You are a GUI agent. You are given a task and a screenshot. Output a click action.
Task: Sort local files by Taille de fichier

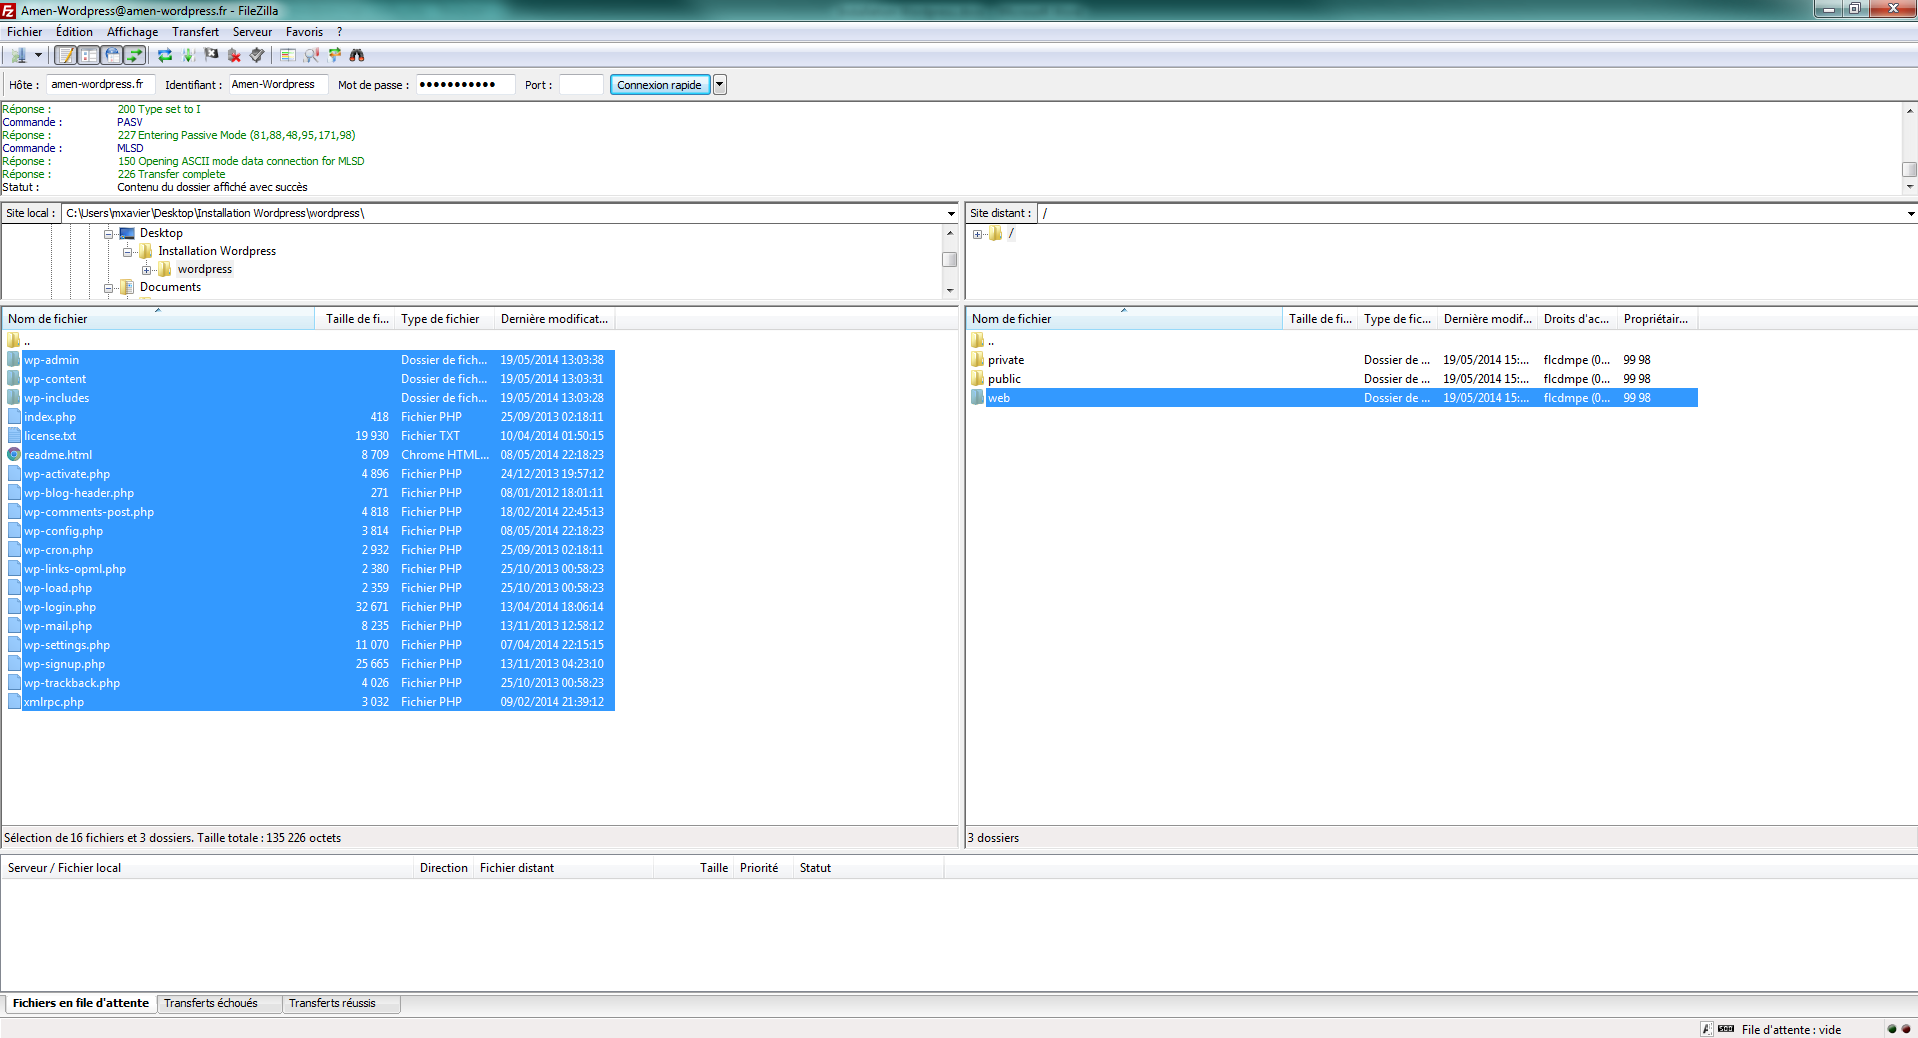[x=355, y=319]
